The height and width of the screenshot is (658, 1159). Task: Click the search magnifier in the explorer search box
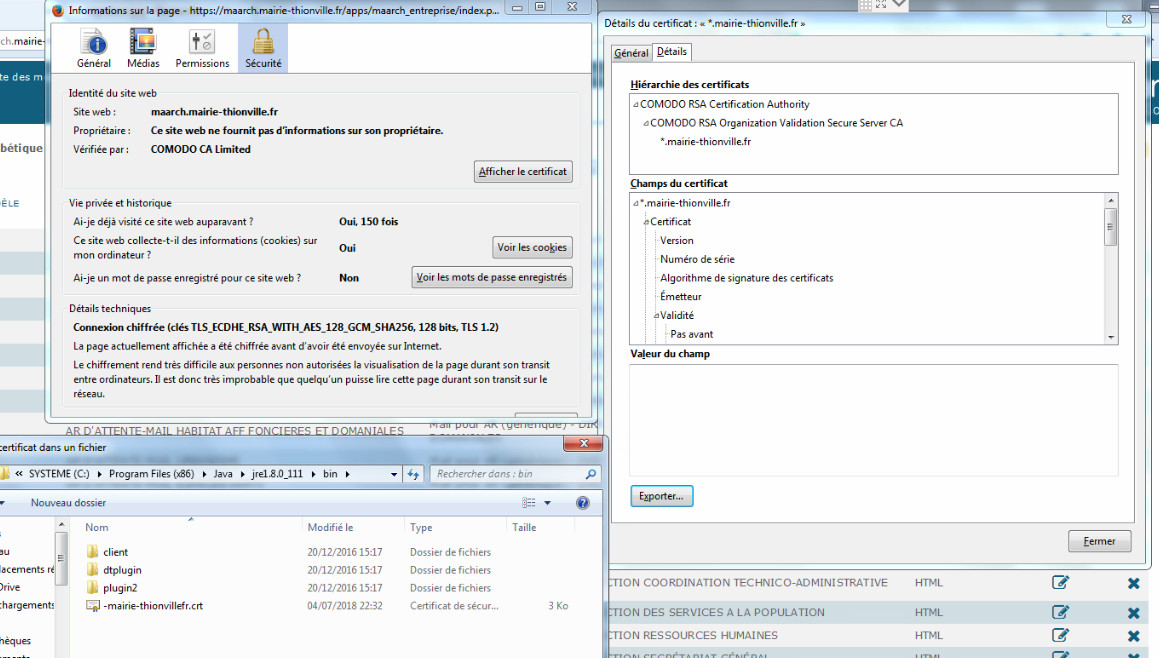(x=590, y=473)
